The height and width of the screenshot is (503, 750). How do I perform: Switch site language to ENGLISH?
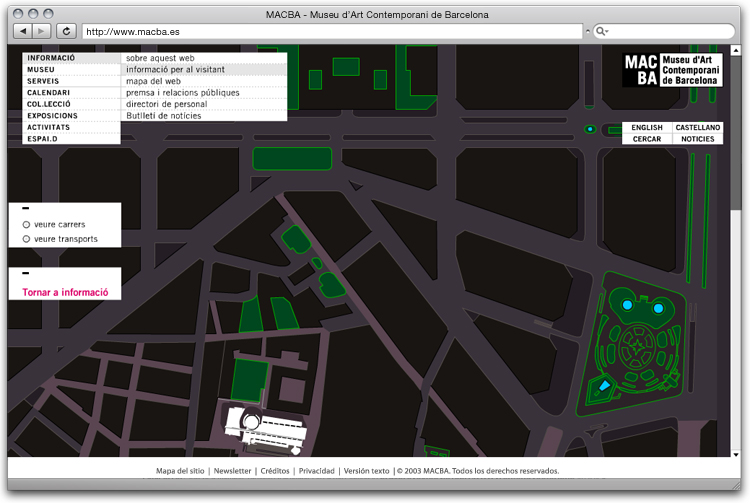tap(647, 128)
